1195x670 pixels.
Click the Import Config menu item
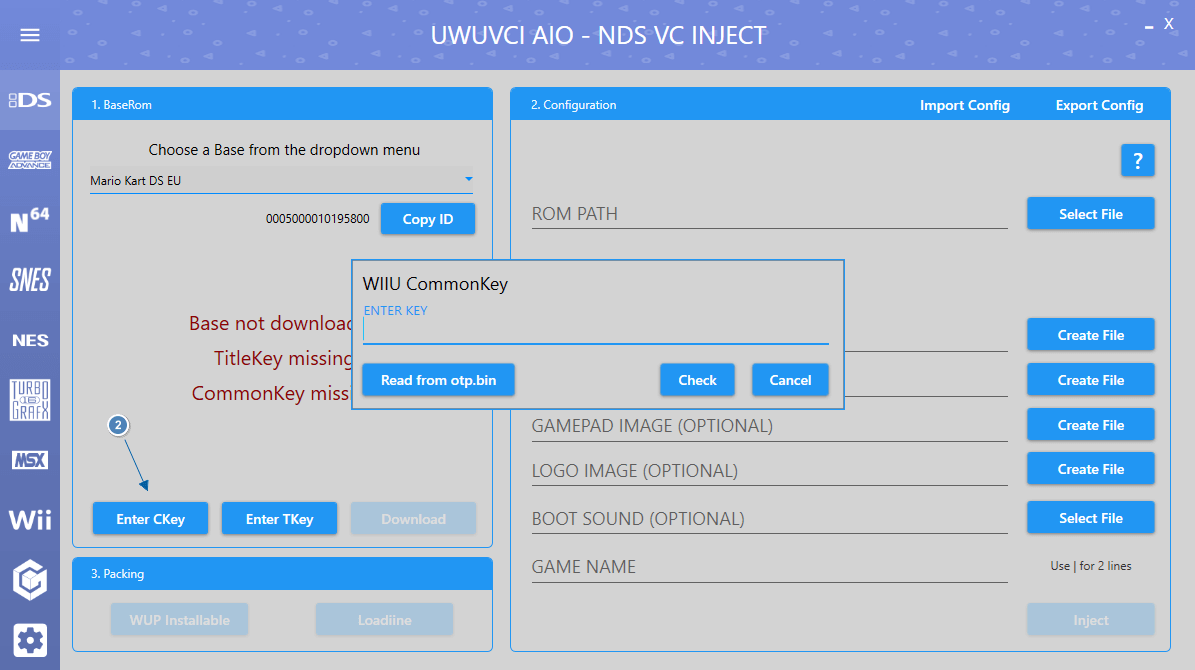click(x=964, y=105)
